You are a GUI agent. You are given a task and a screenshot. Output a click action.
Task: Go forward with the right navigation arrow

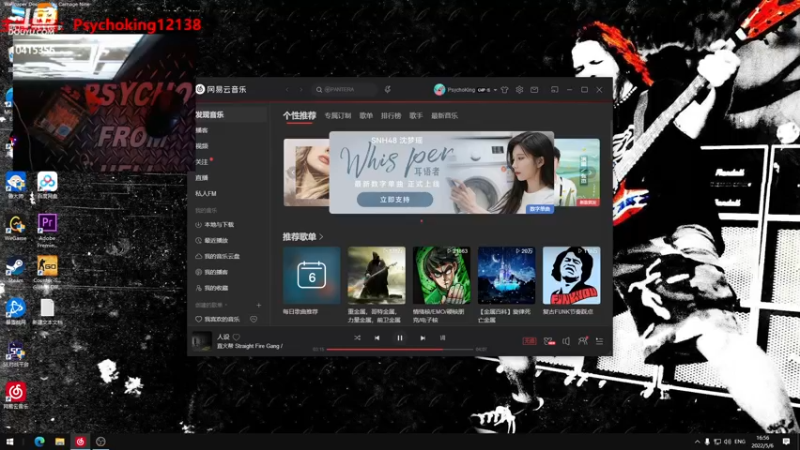pyautogui.click(x=301, y=90)
